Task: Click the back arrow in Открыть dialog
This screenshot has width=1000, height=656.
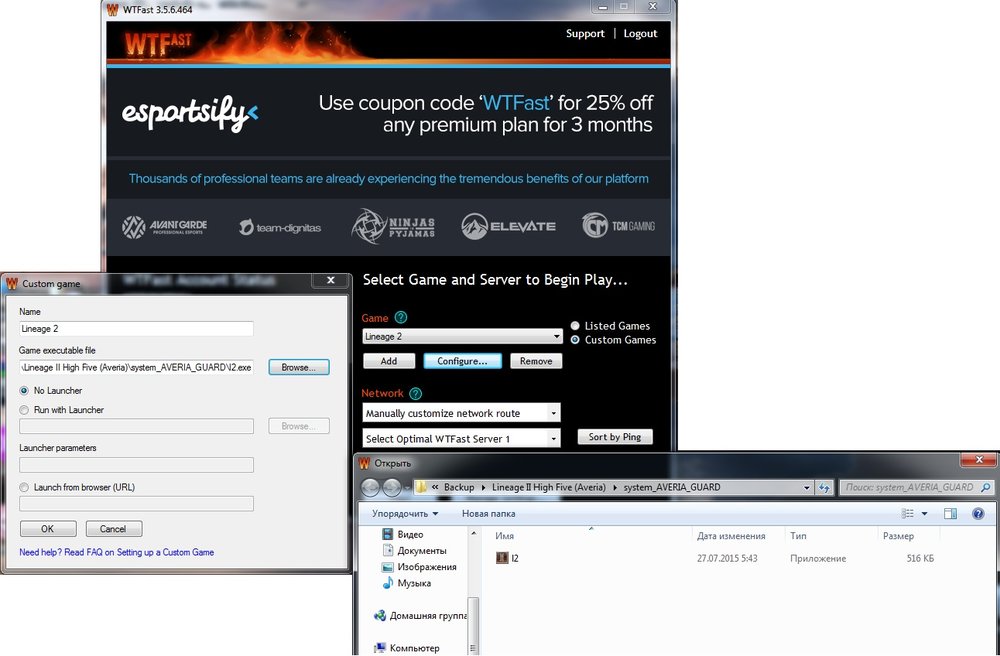Action: pyautogui.click(x=370, y=488)
